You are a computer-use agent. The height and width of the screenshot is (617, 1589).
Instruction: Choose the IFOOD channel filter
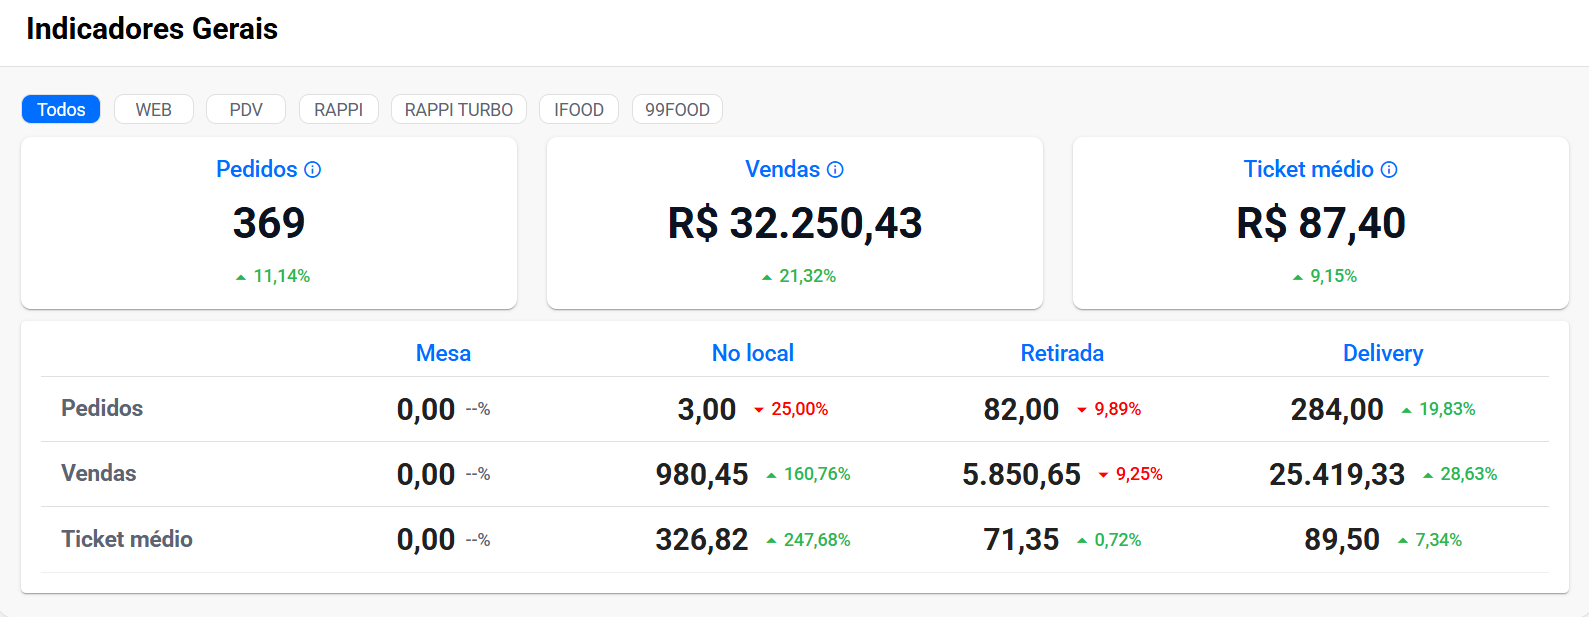click(x=579, y=109)
